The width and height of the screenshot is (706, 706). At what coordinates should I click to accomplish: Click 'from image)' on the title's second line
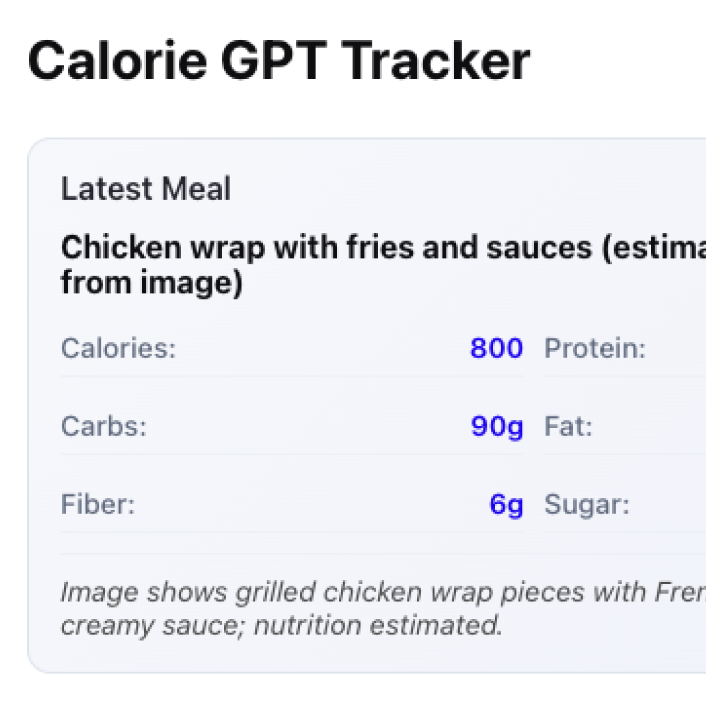[x=152, y=284]
